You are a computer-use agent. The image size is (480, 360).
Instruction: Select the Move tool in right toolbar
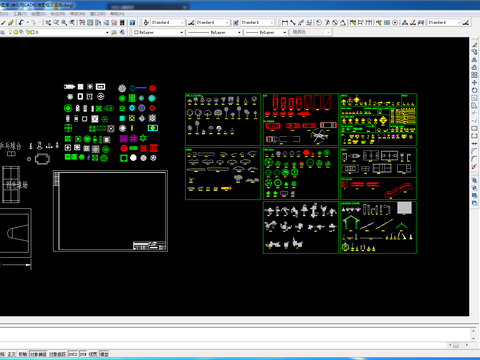coord(474,82)
